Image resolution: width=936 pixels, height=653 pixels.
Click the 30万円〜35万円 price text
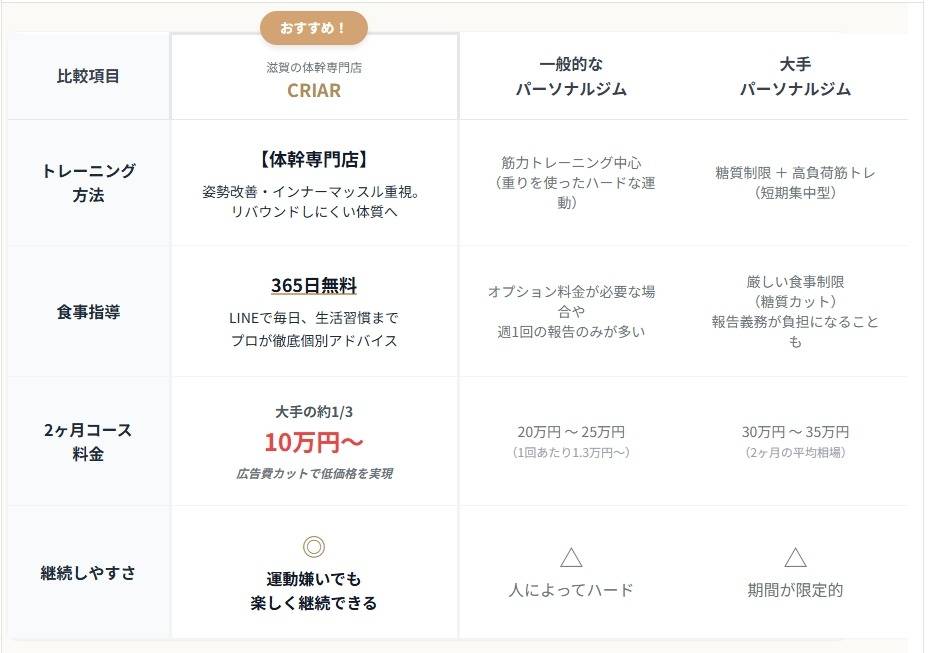pyautogui.click(x=795, y=432)
